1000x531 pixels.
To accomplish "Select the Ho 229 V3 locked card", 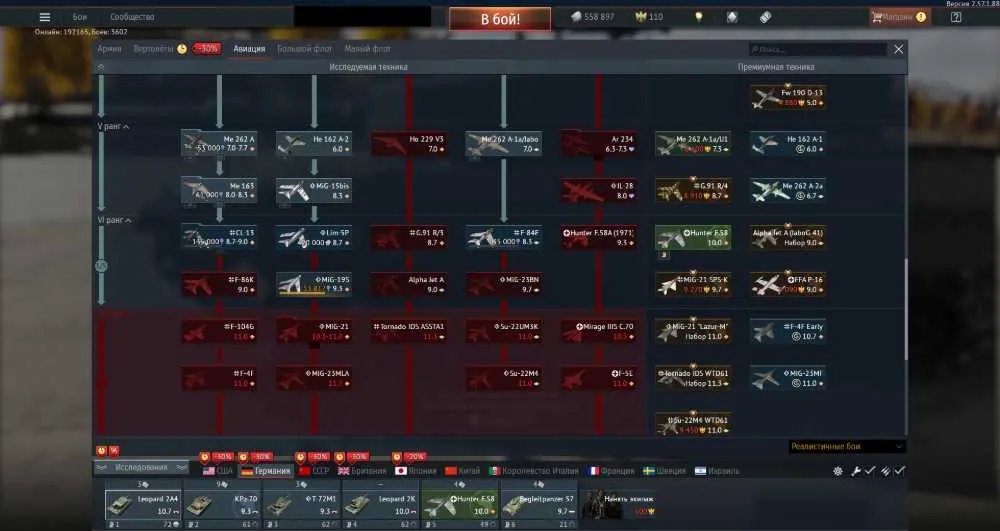I will (x=409, y=144).
